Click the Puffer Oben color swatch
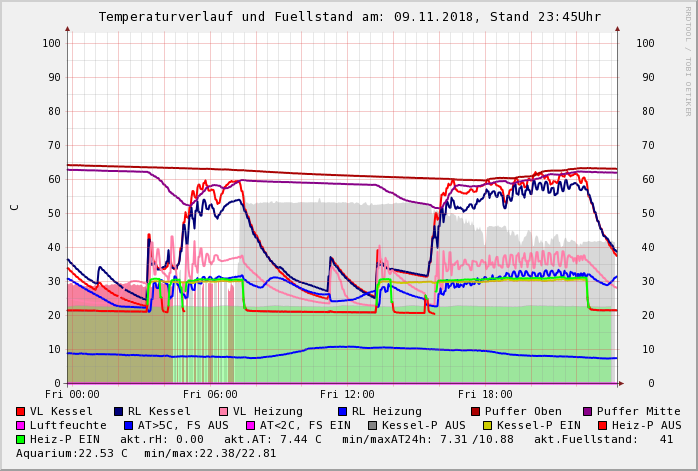Viewport: 698px width, 471px height. [x=476, y=412]
